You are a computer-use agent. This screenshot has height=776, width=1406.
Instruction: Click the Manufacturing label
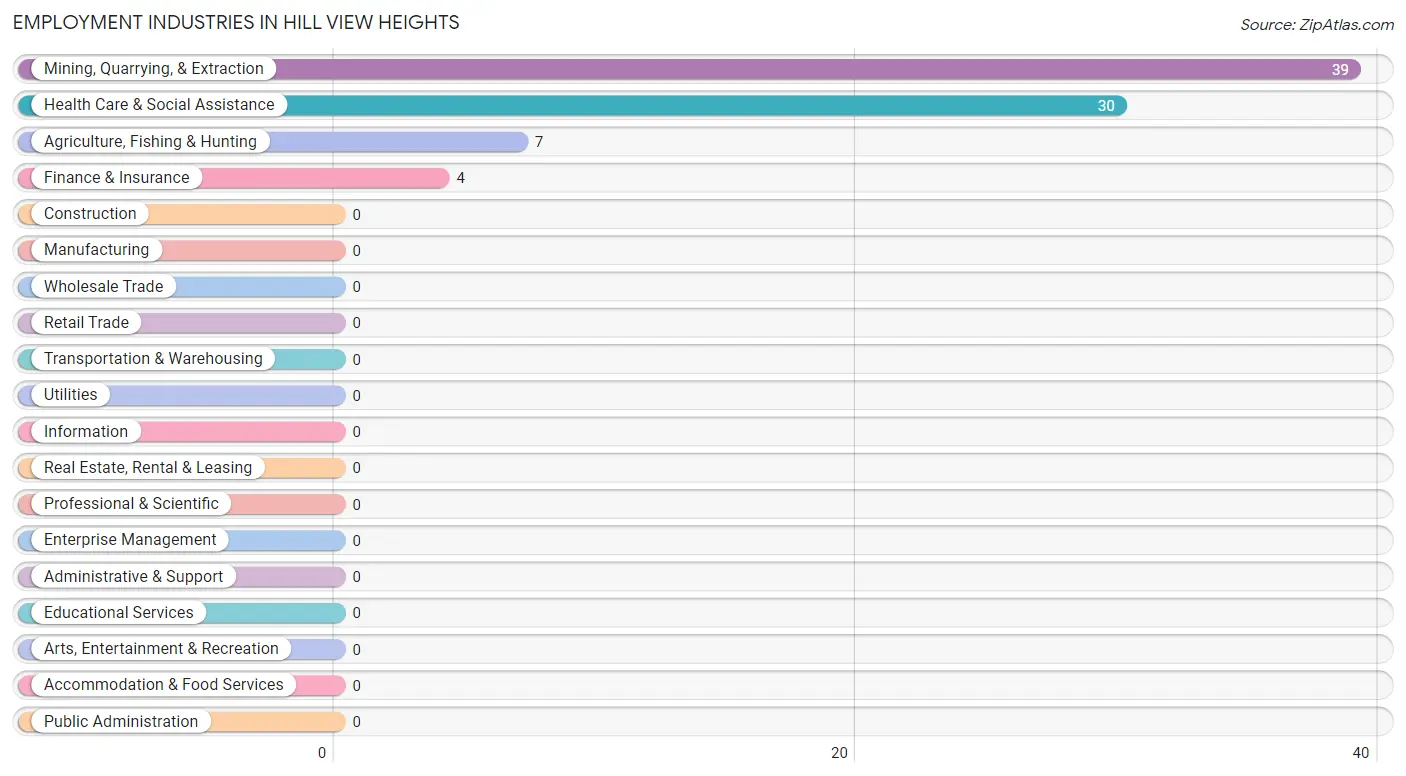pos(96,250)
